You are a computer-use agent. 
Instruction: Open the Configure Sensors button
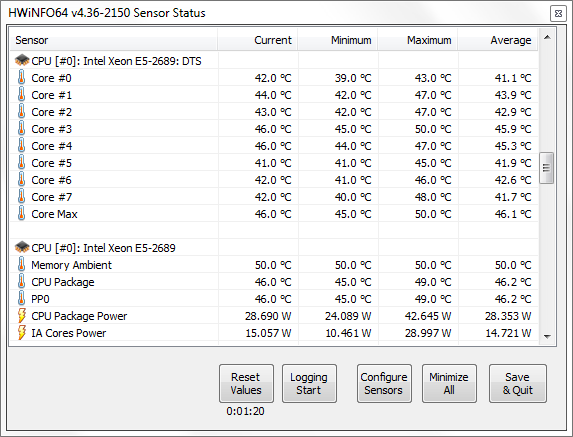[384, 383]
